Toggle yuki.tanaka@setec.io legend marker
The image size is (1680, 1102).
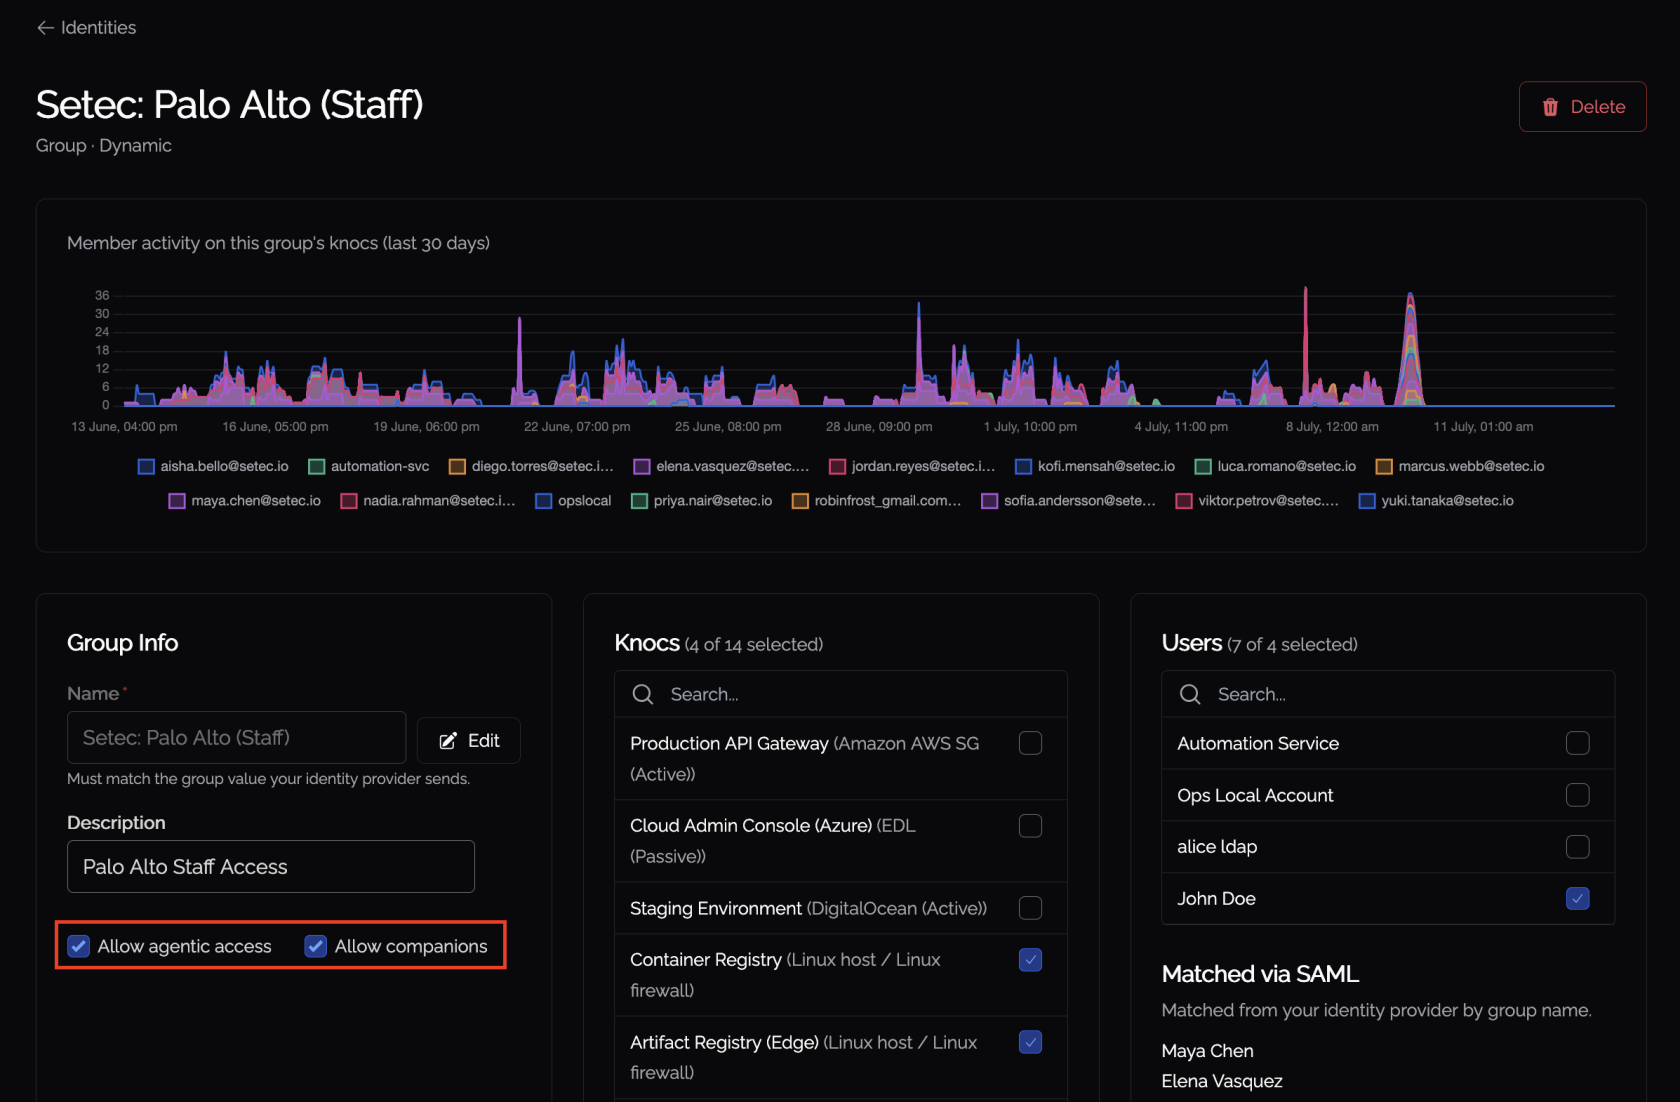click(x=1367, y=501)
